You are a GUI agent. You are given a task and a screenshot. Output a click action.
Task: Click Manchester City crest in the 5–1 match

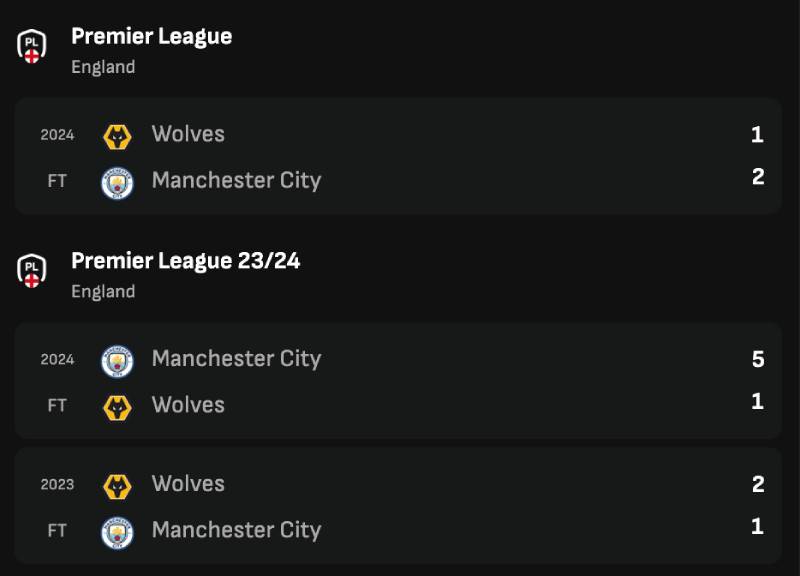click(118, 360)
